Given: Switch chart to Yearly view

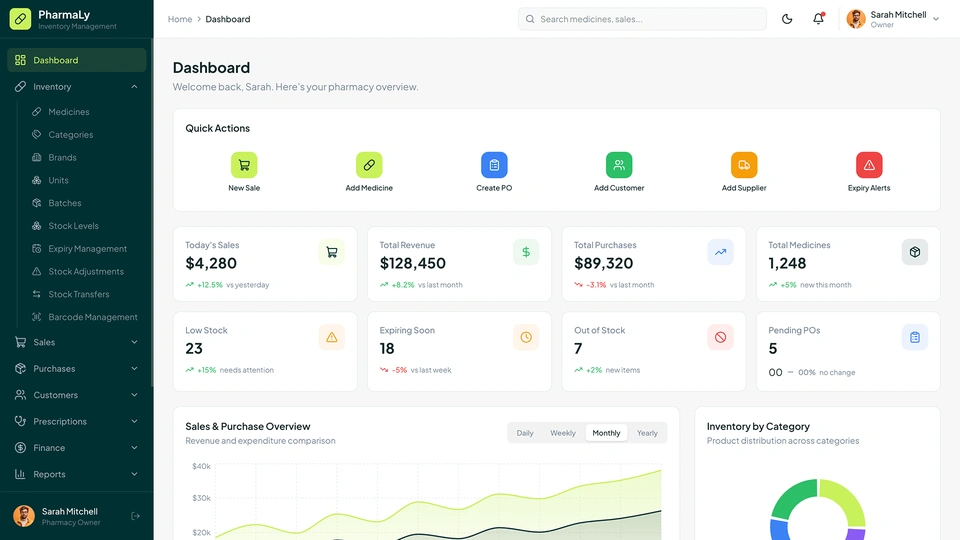Looking at the screenshot, I should pyautogui.click(x=647, y=433).
